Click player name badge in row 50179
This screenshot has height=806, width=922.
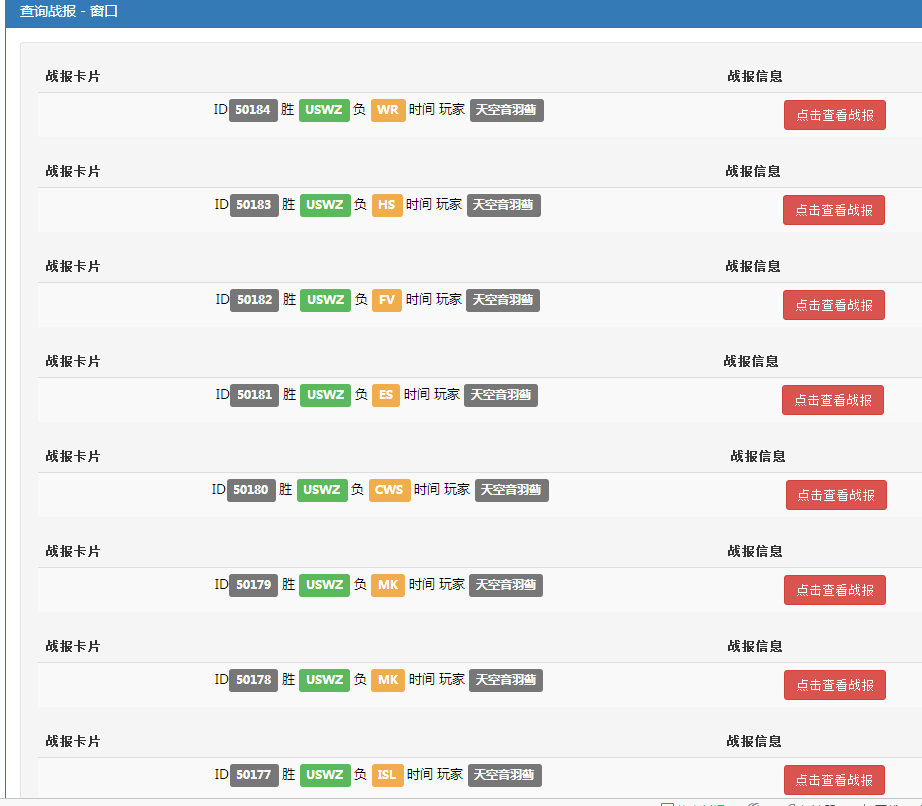pyautogui.click(x=506, y=585)
